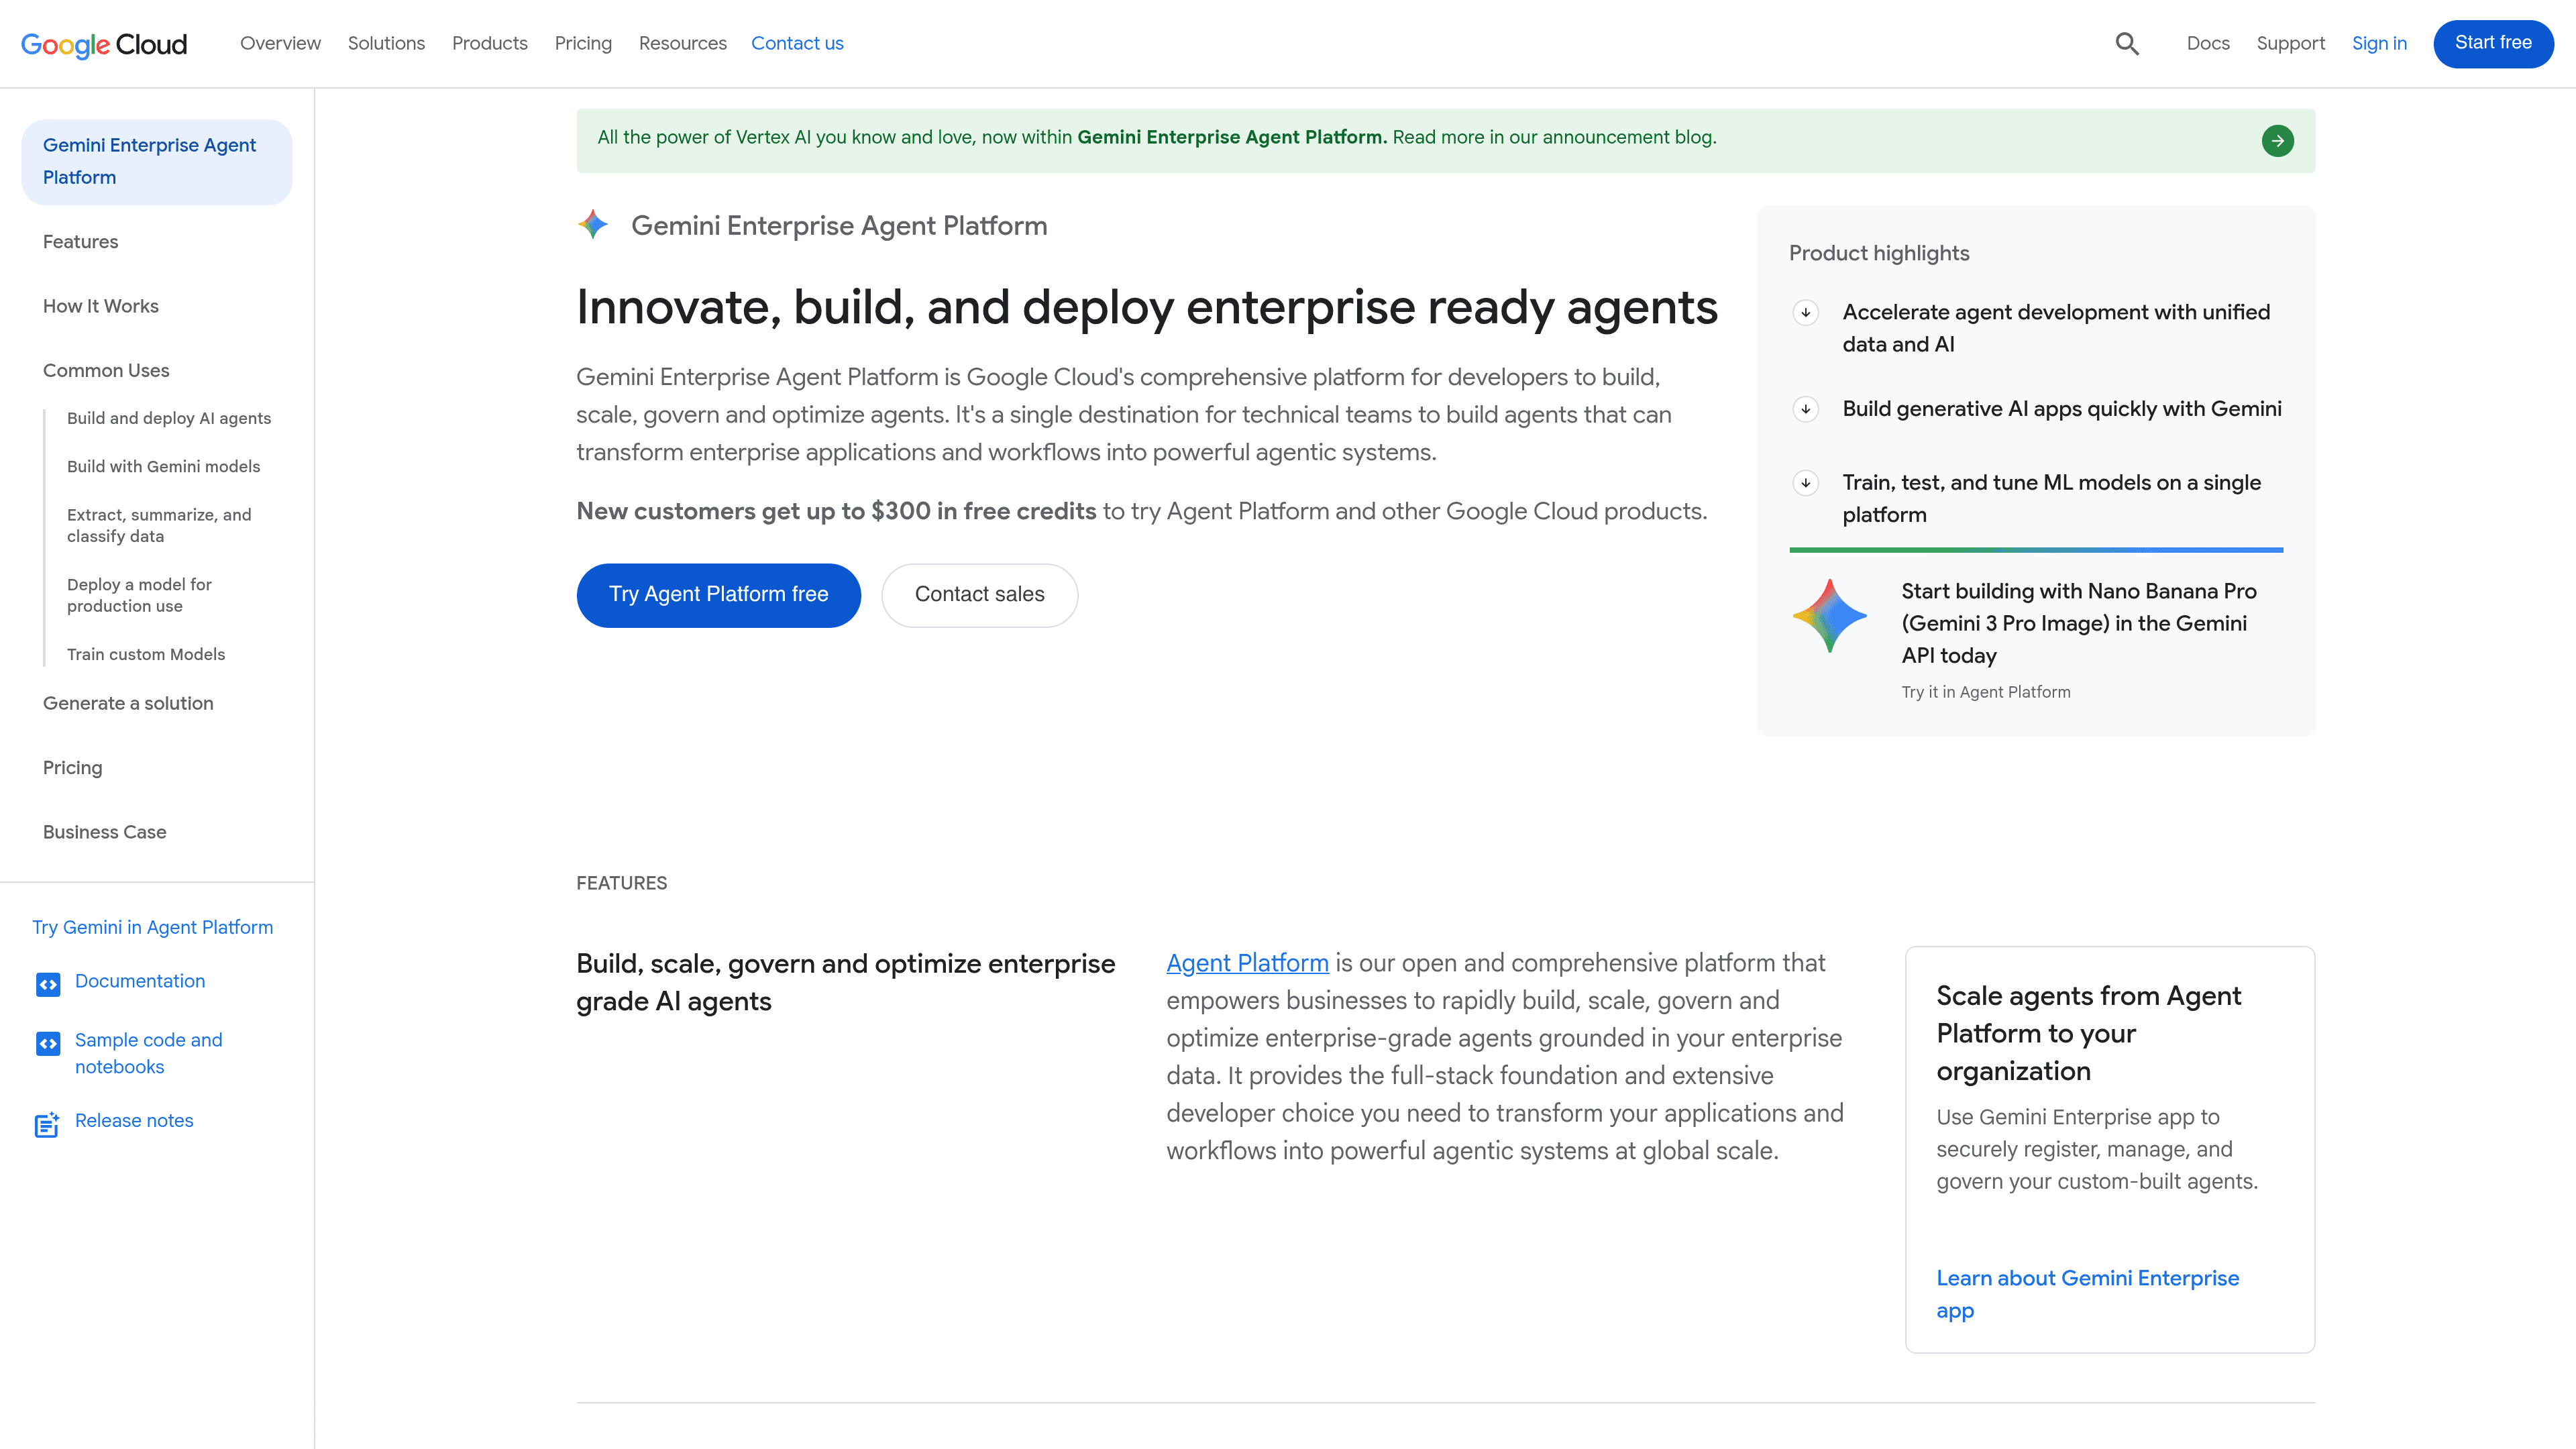
Task: Jump to How It Works section
Action: pos(101,306)
